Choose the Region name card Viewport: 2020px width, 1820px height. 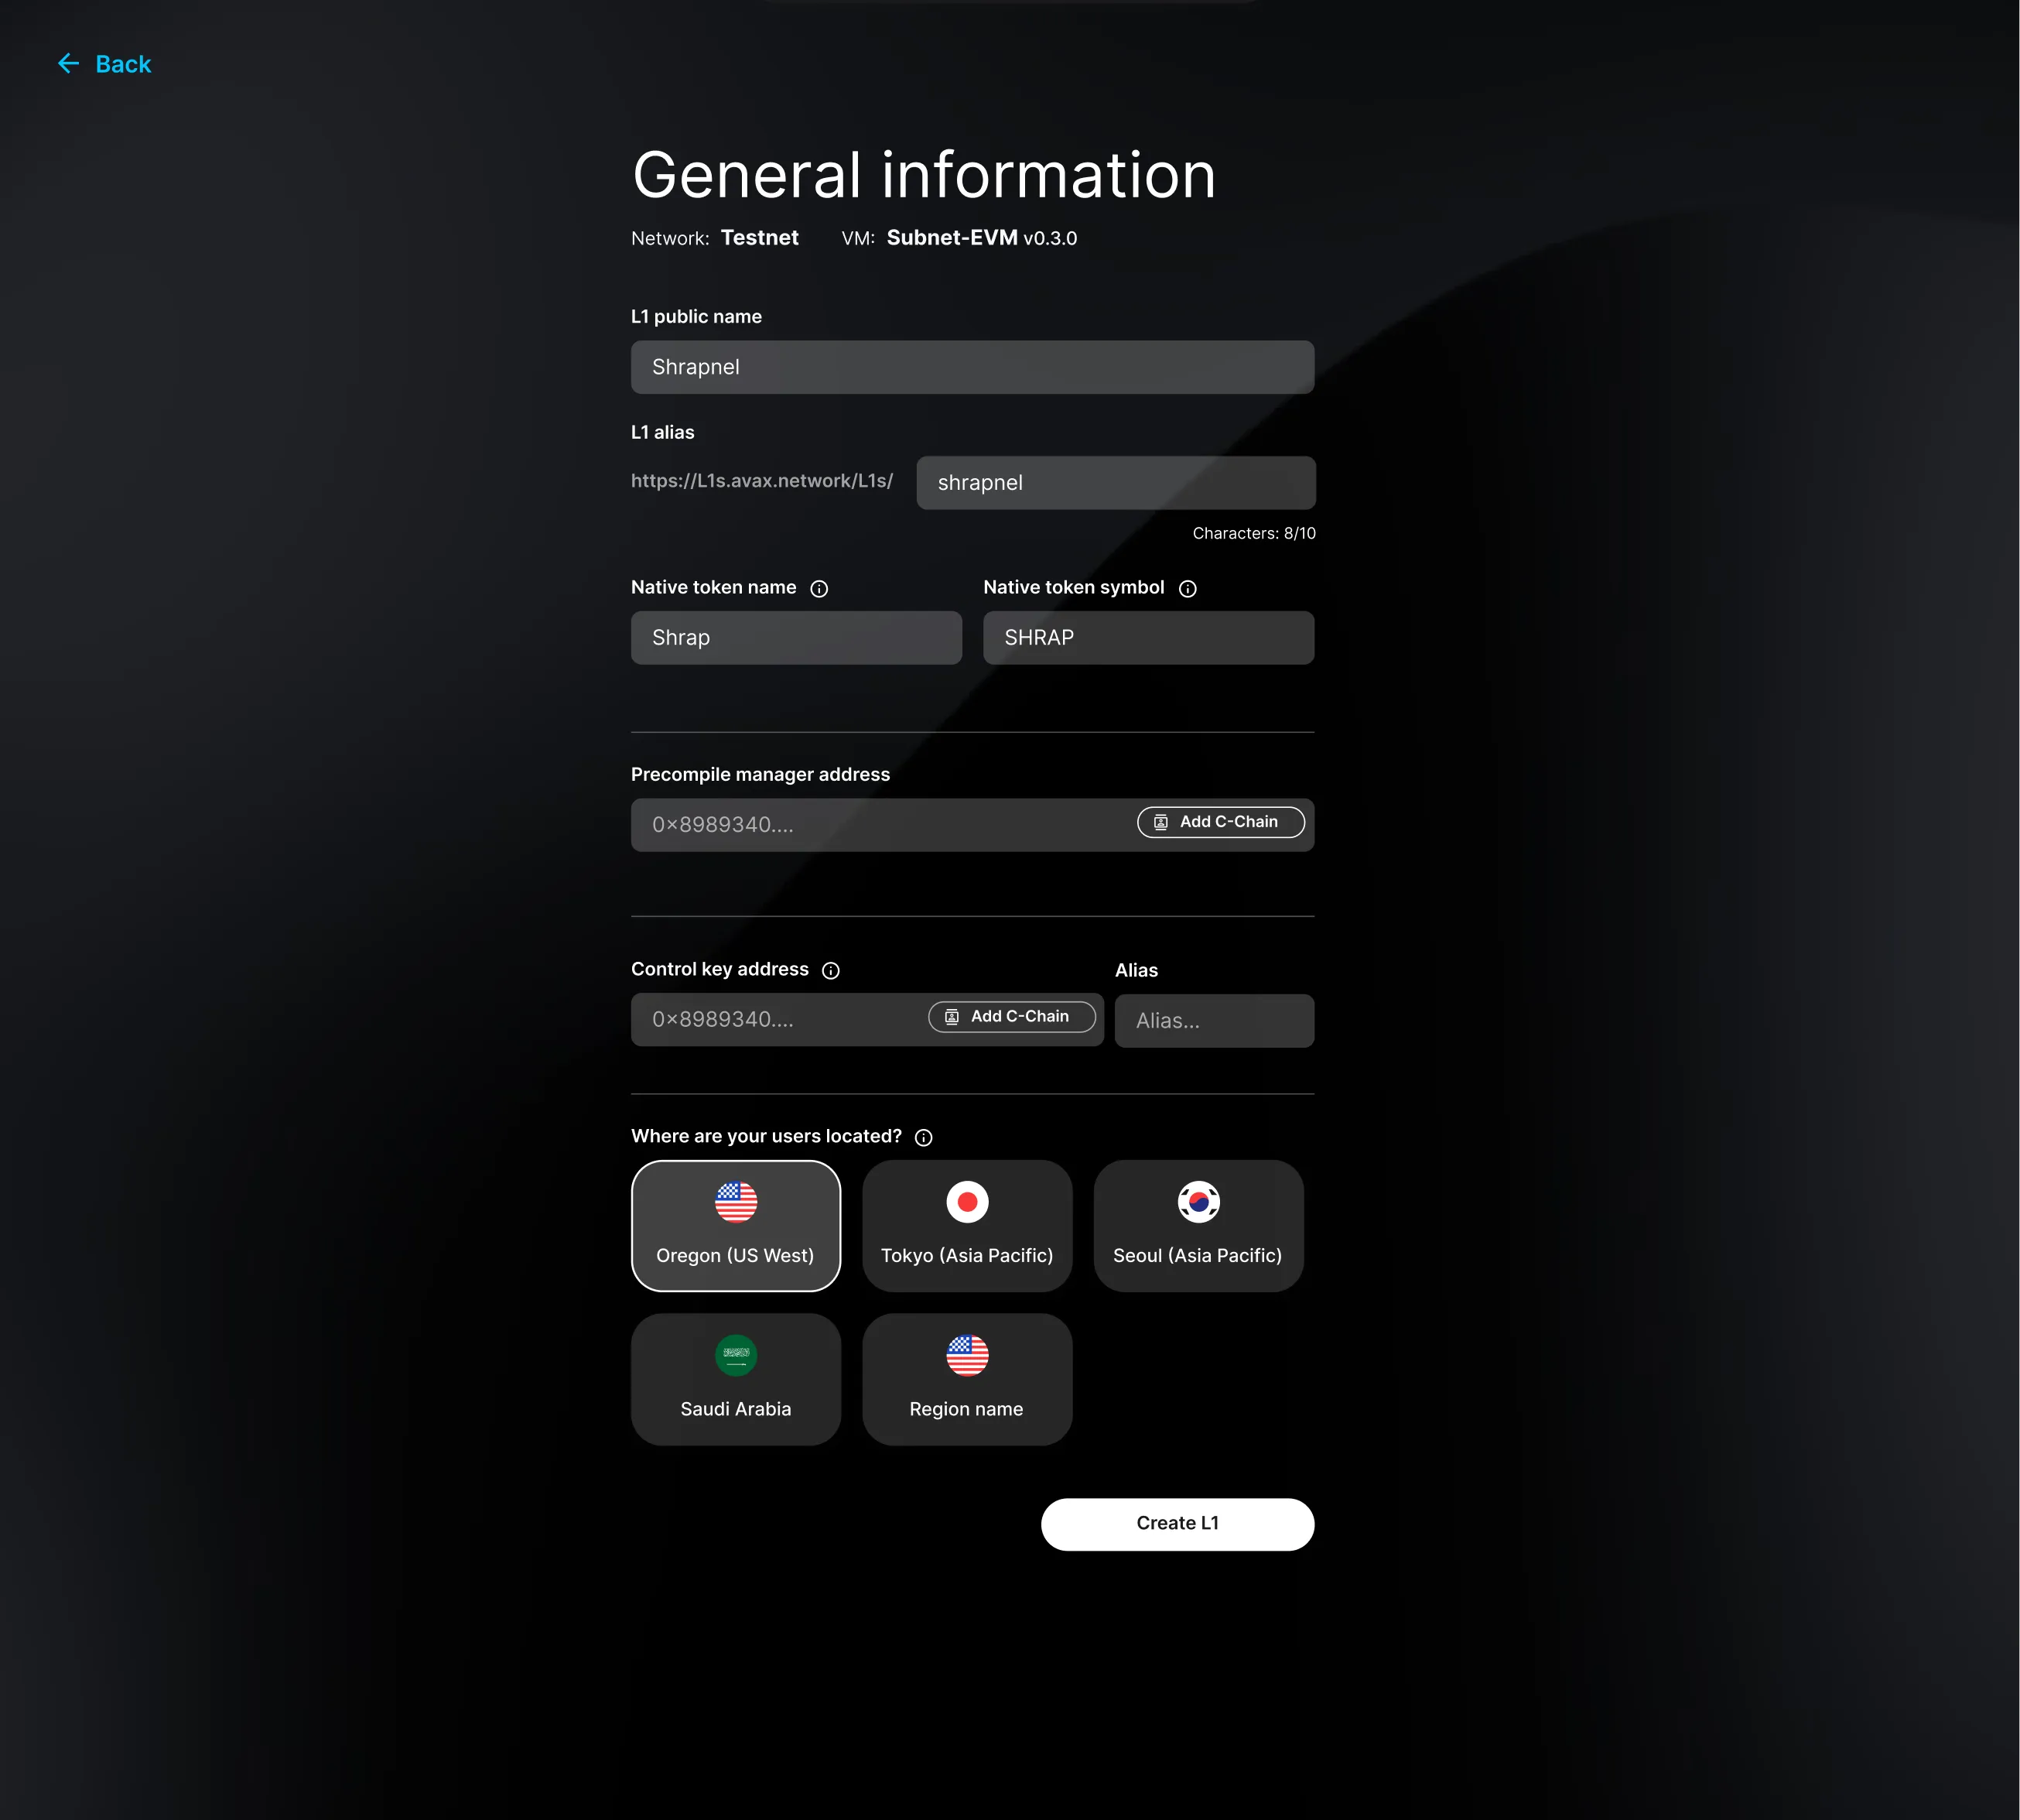(x=967, y=1380)
